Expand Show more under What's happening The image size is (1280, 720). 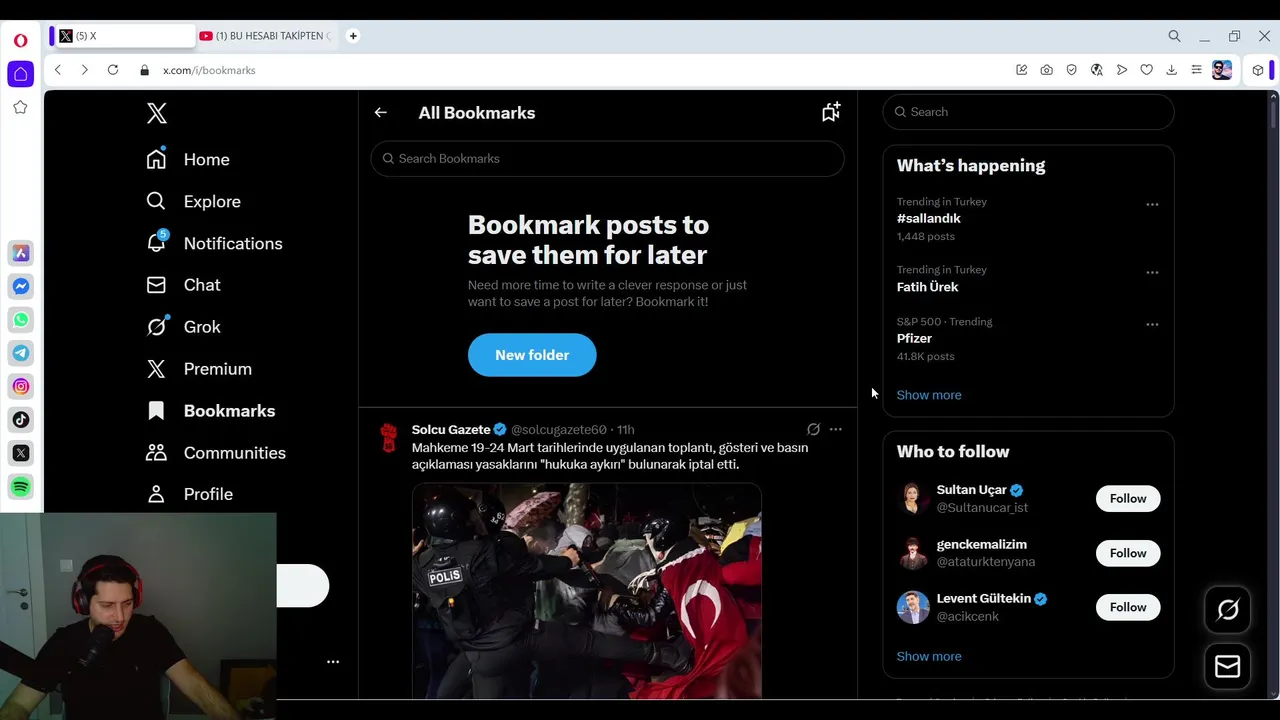coord(929,395)
